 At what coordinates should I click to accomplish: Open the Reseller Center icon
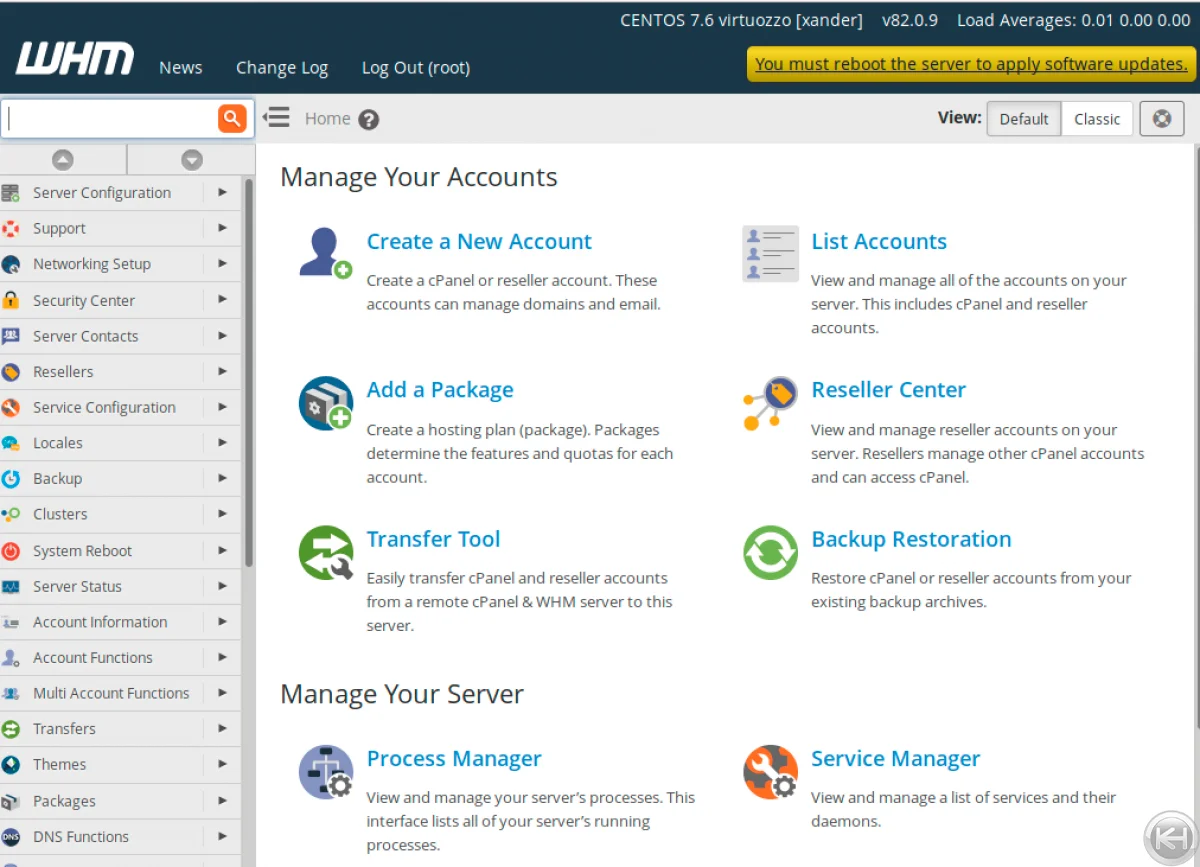pos(770,403)
